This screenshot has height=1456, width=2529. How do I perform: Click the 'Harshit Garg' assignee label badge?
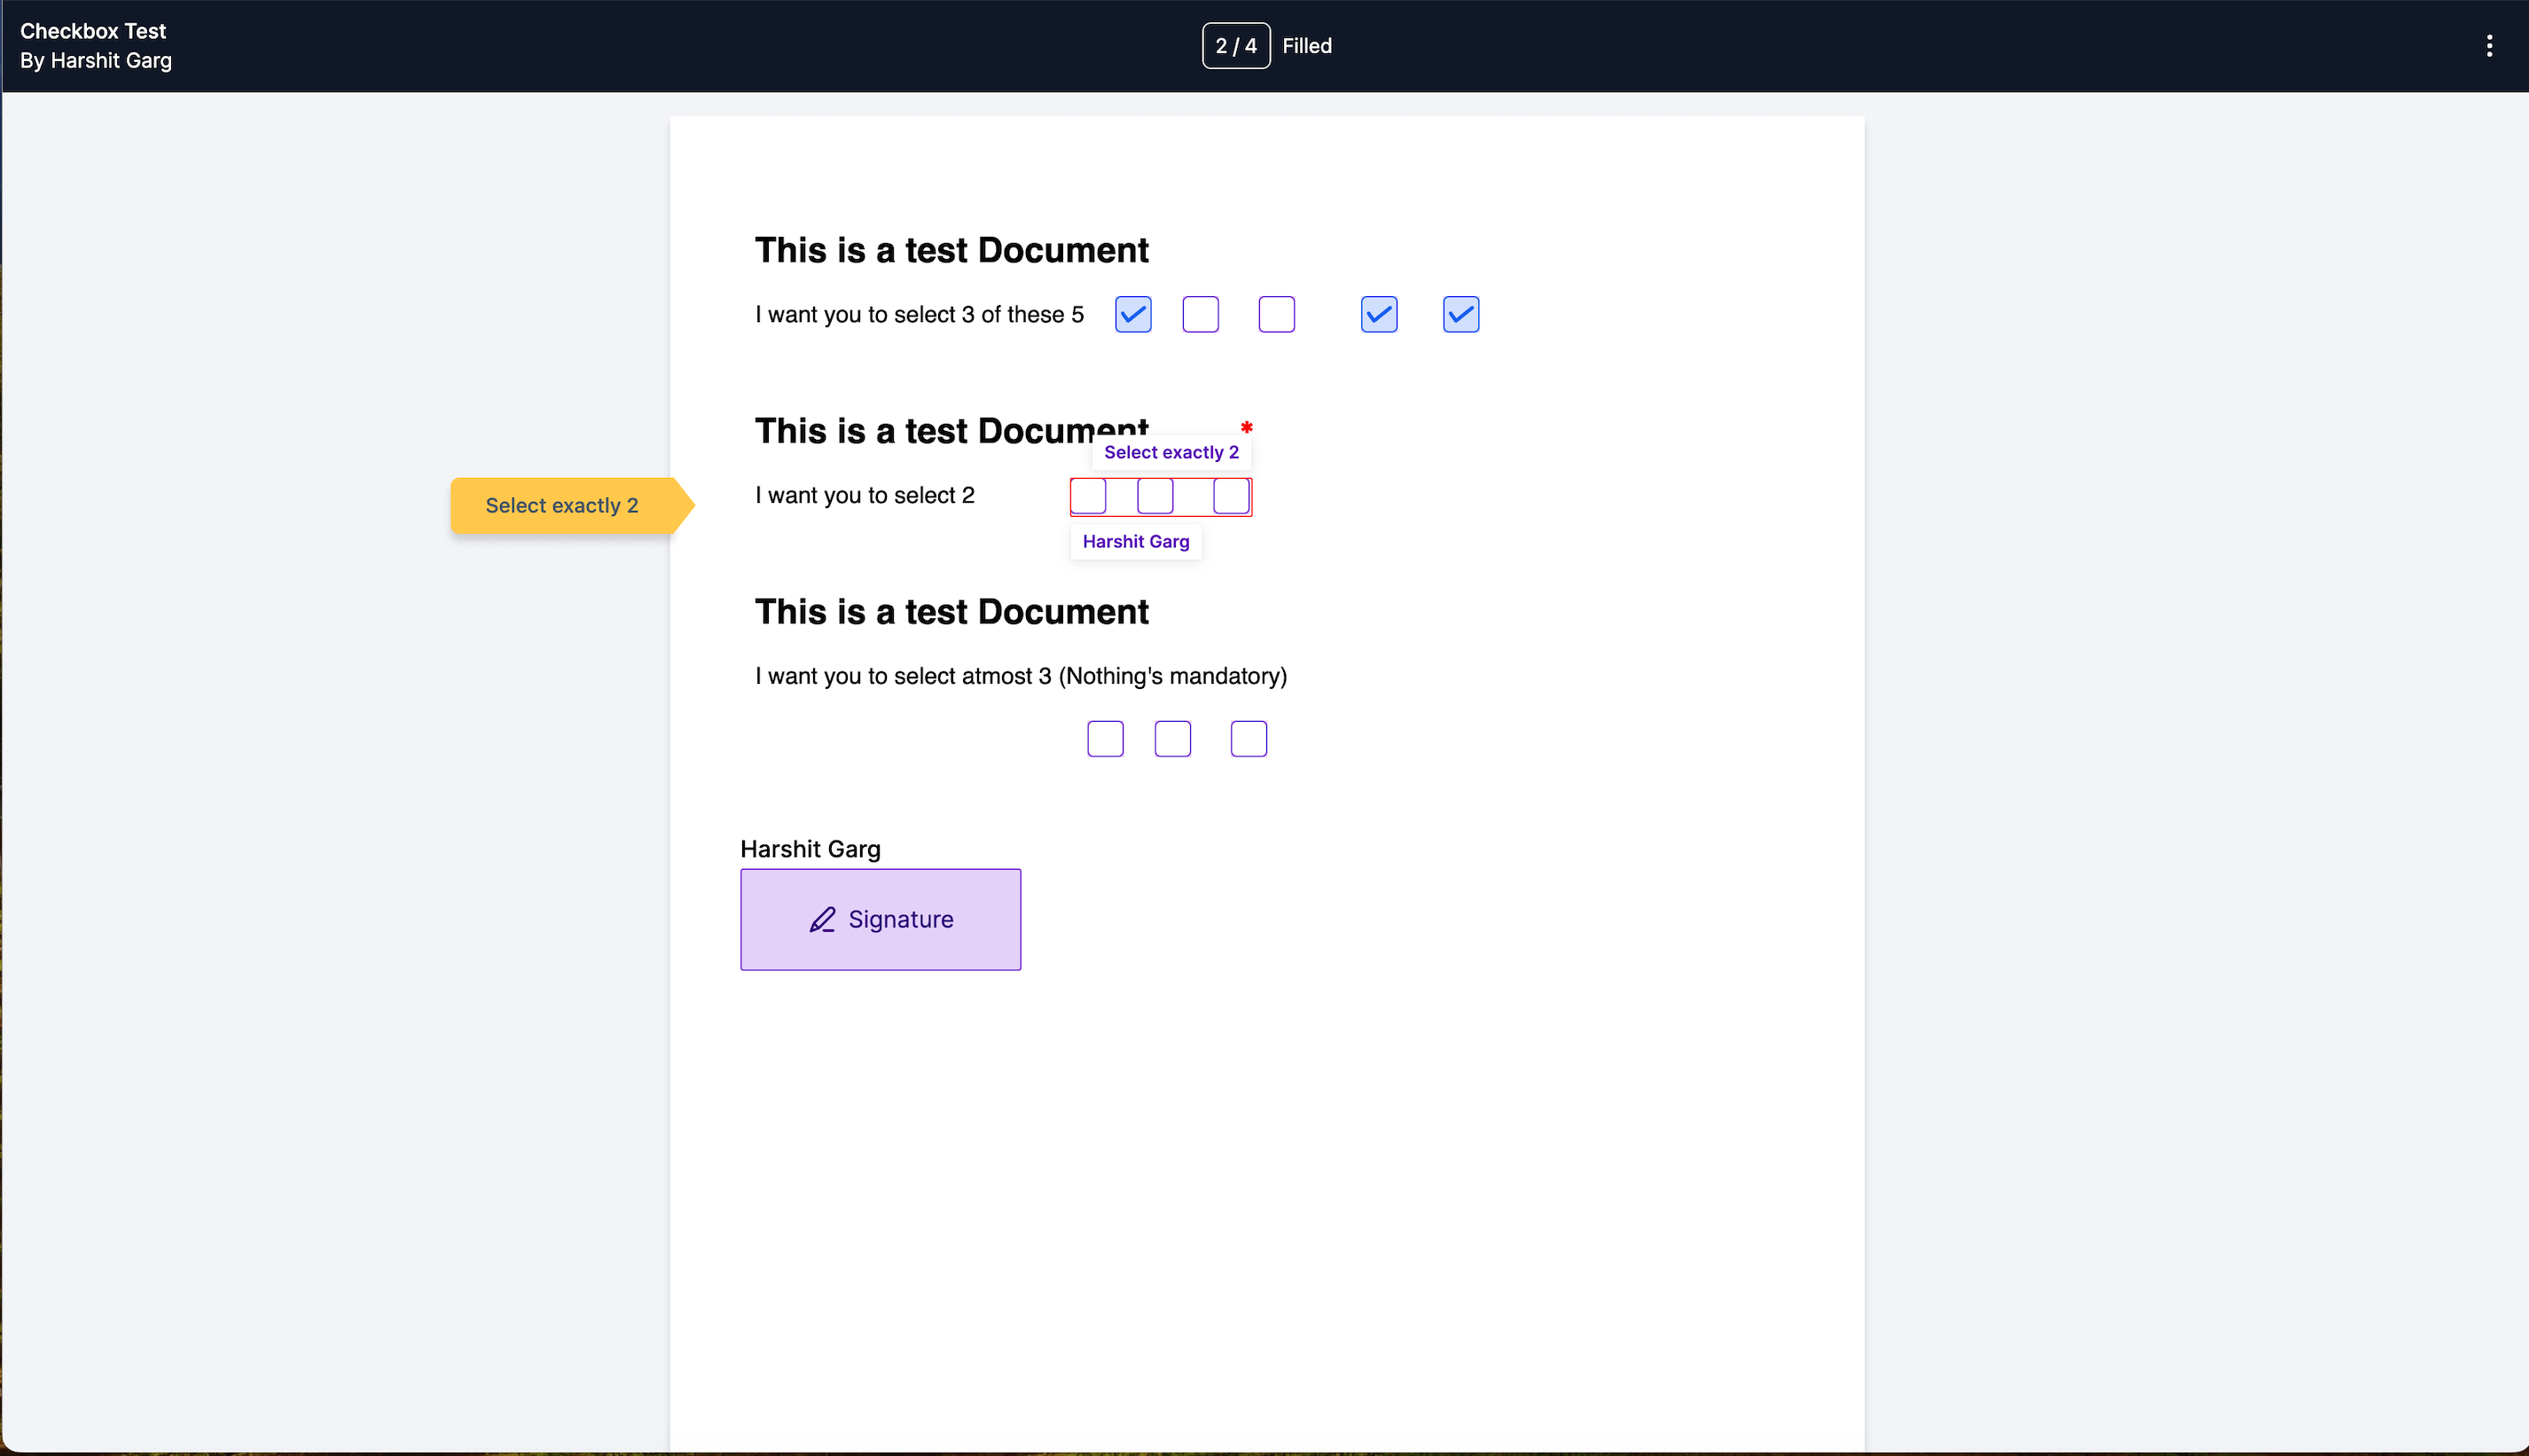(1134, 540)
